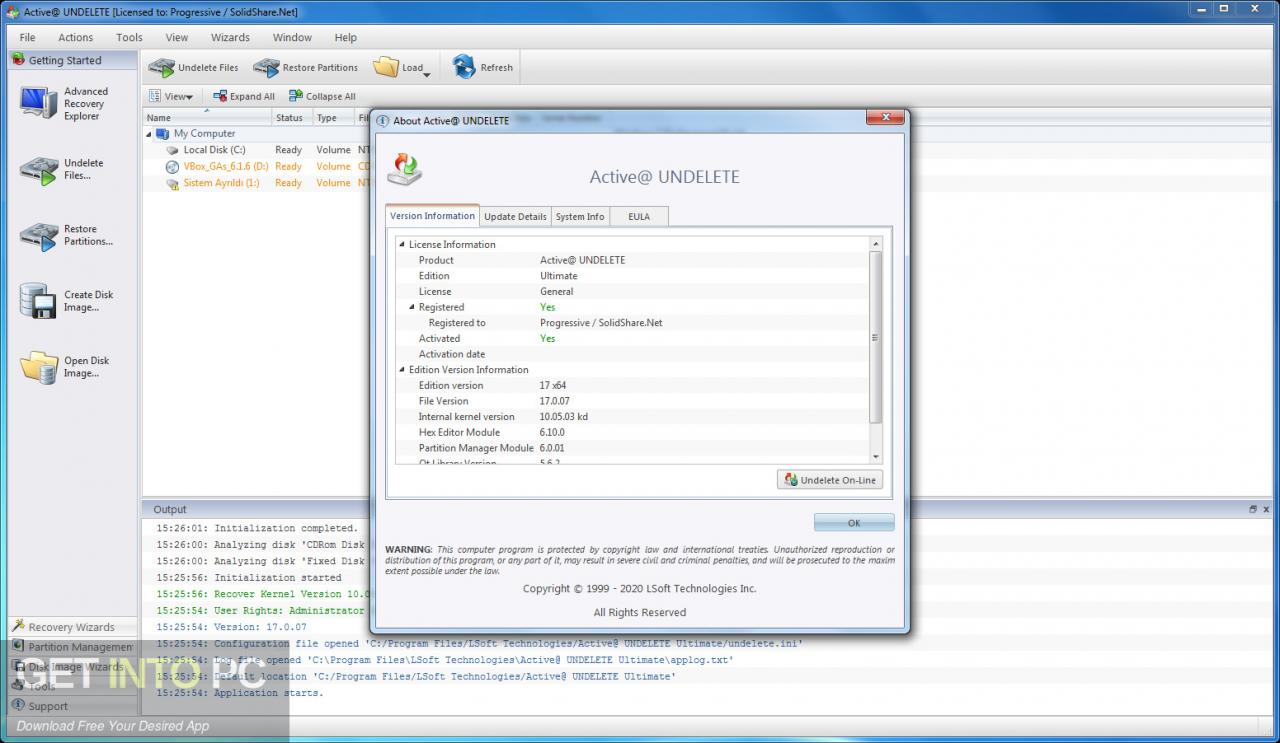Click Undelete On-Line button
The height and width of the screenshot is (743, 1280).
[830, 480]
